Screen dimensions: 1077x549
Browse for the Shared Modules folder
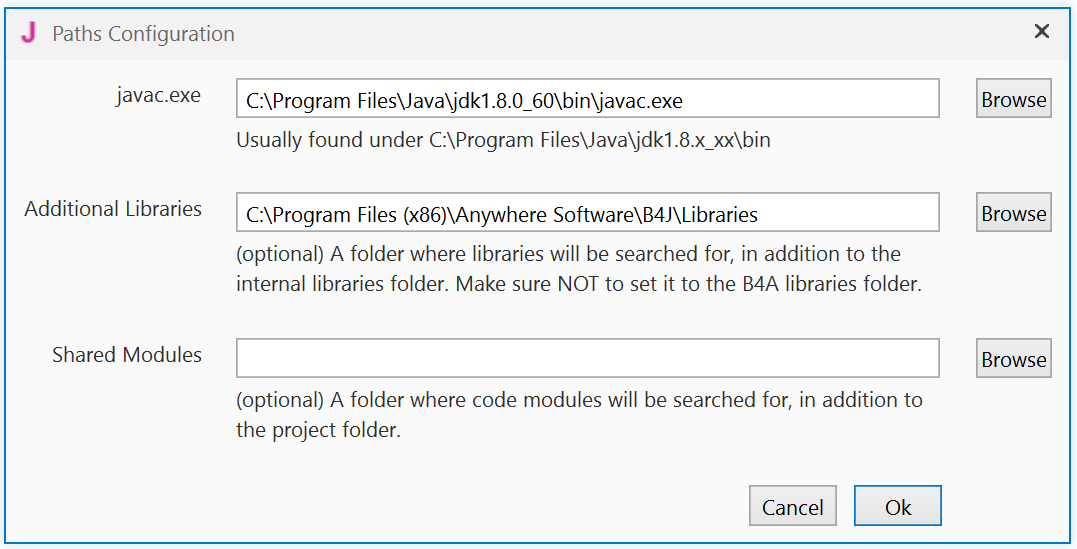(1013, 359)
